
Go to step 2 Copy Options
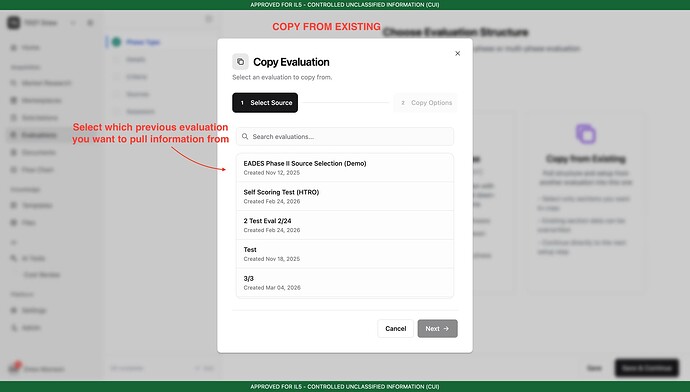[426, 103]
